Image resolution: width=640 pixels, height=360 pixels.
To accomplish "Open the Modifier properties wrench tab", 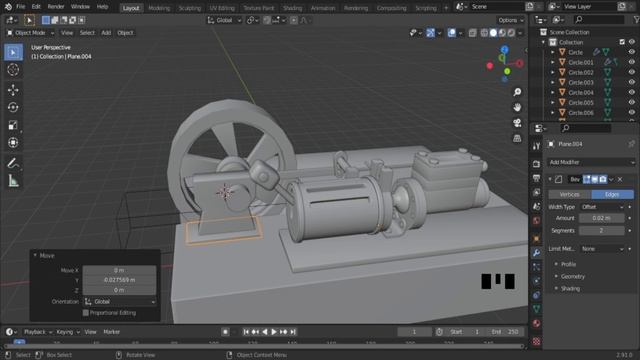I will pyautogui.click(x=536, y=253).
